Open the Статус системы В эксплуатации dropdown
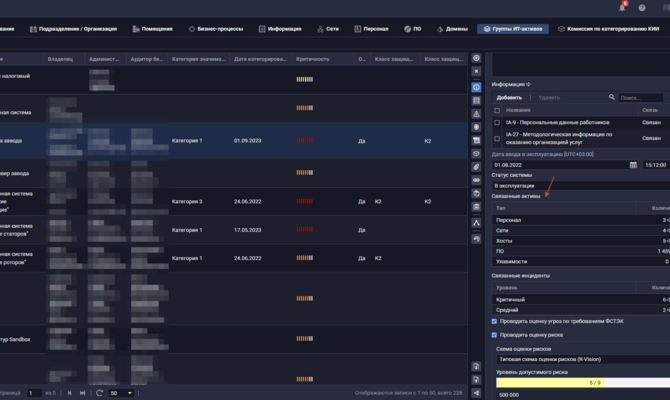The image size is (670, 400). click(581, 185)
